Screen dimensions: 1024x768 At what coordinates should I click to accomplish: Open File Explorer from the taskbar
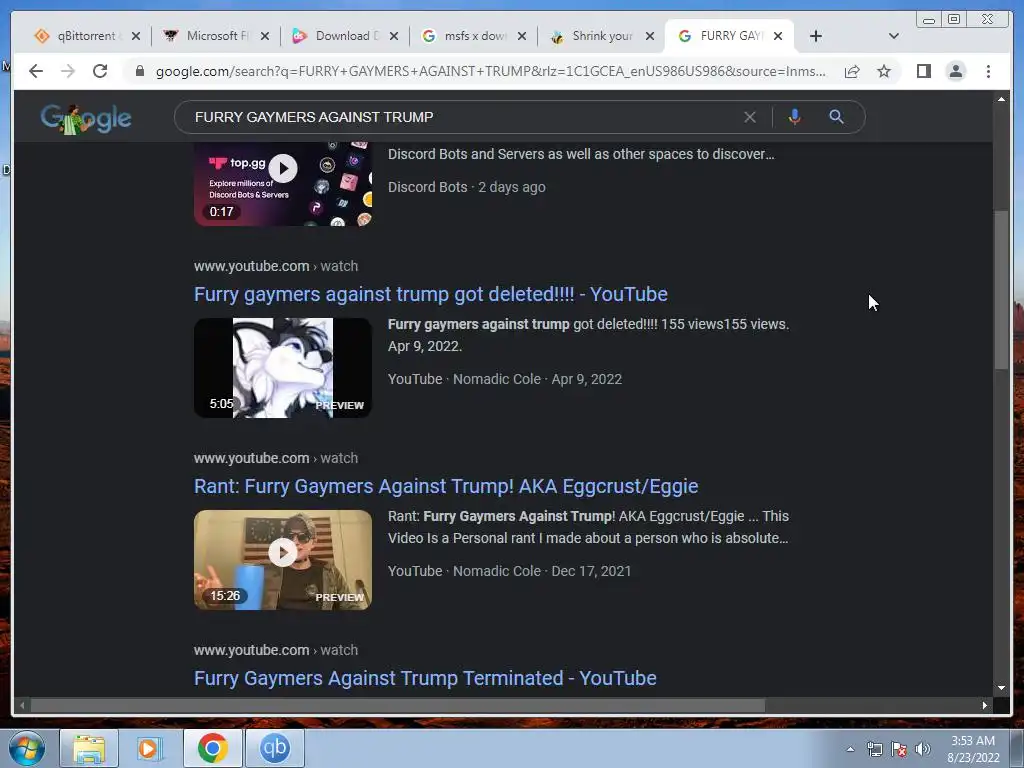click(x=89, y=748)
